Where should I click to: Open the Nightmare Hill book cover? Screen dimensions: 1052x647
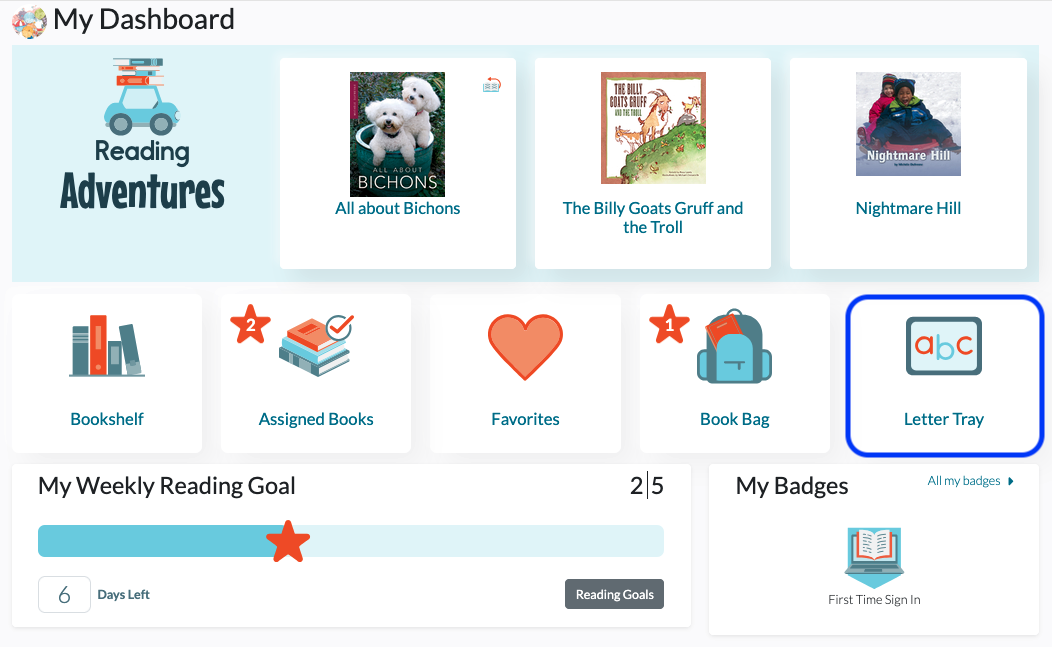[x=908, y=124]
